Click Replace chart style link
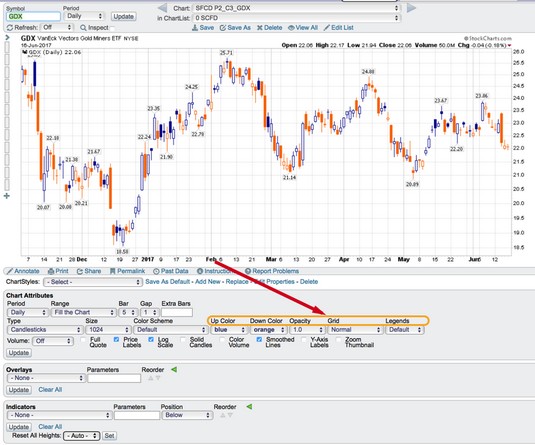535x445 pixels. (x=237, y=282)
